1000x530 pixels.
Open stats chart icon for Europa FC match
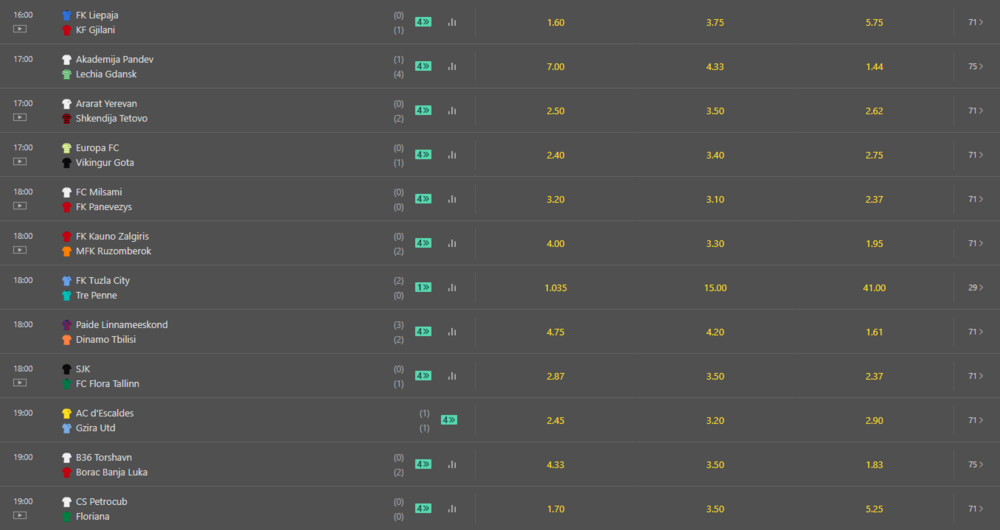click(x=452, y=155)
